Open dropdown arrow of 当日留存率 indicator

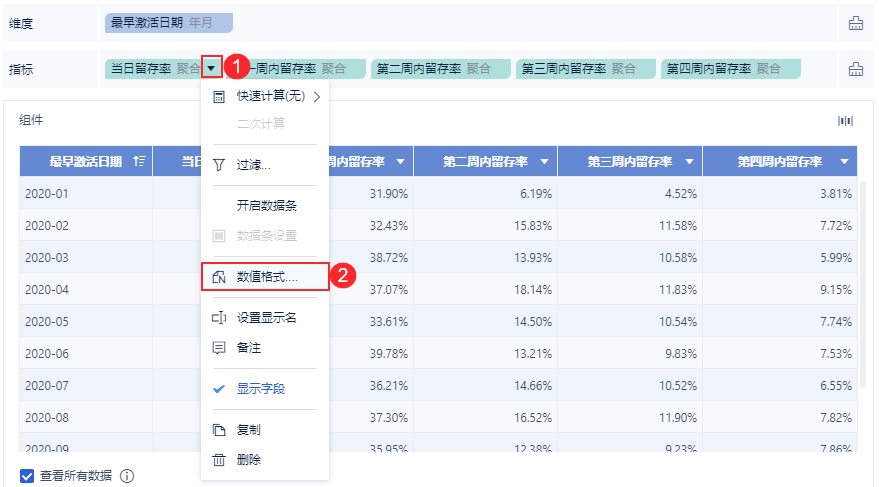click(x=212, y=69)
